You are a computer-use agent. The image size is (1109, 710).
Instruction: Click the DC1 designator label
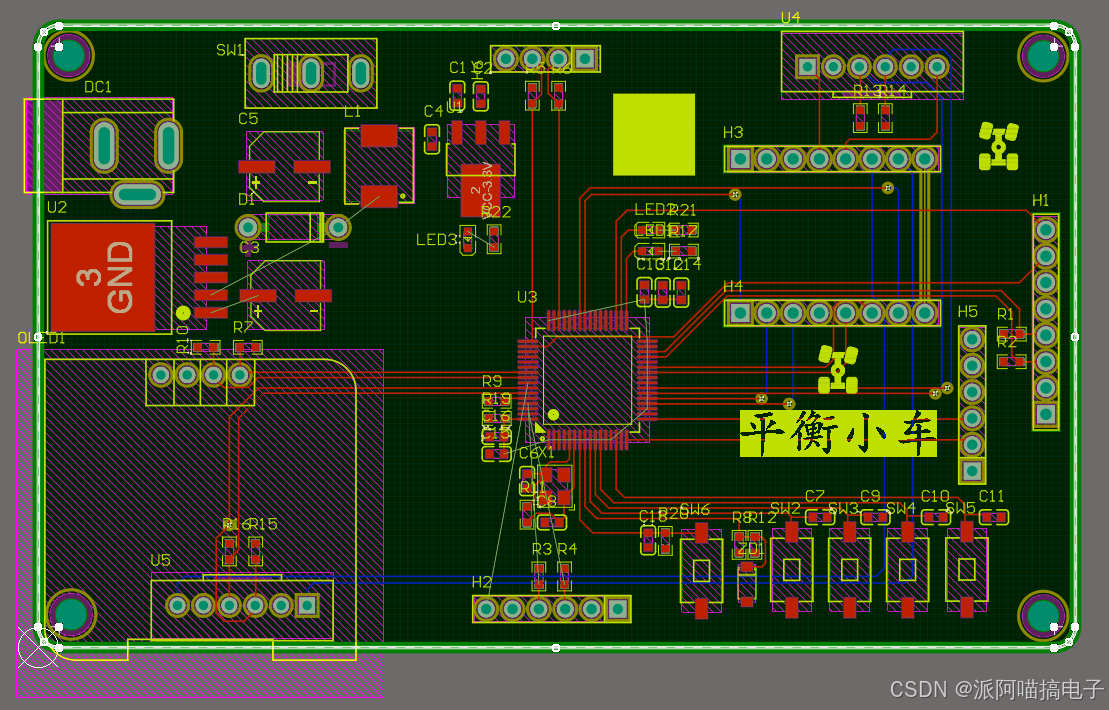tap(98, 87)
